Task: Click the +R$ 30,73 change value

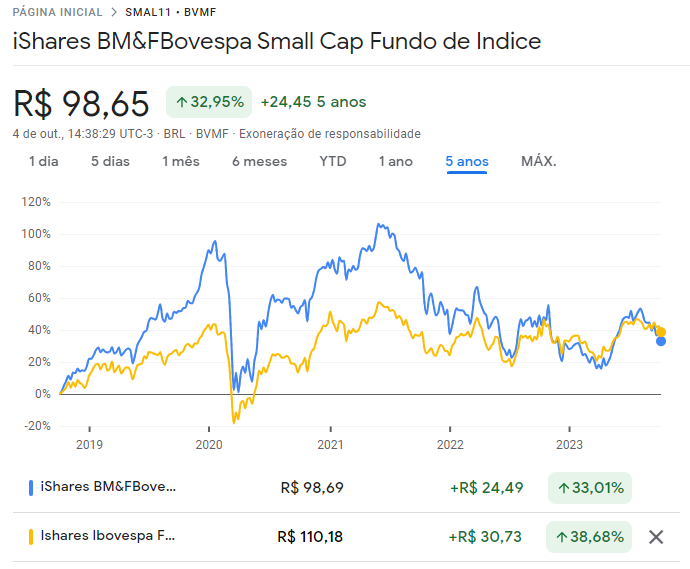Action: pos(485,537)
